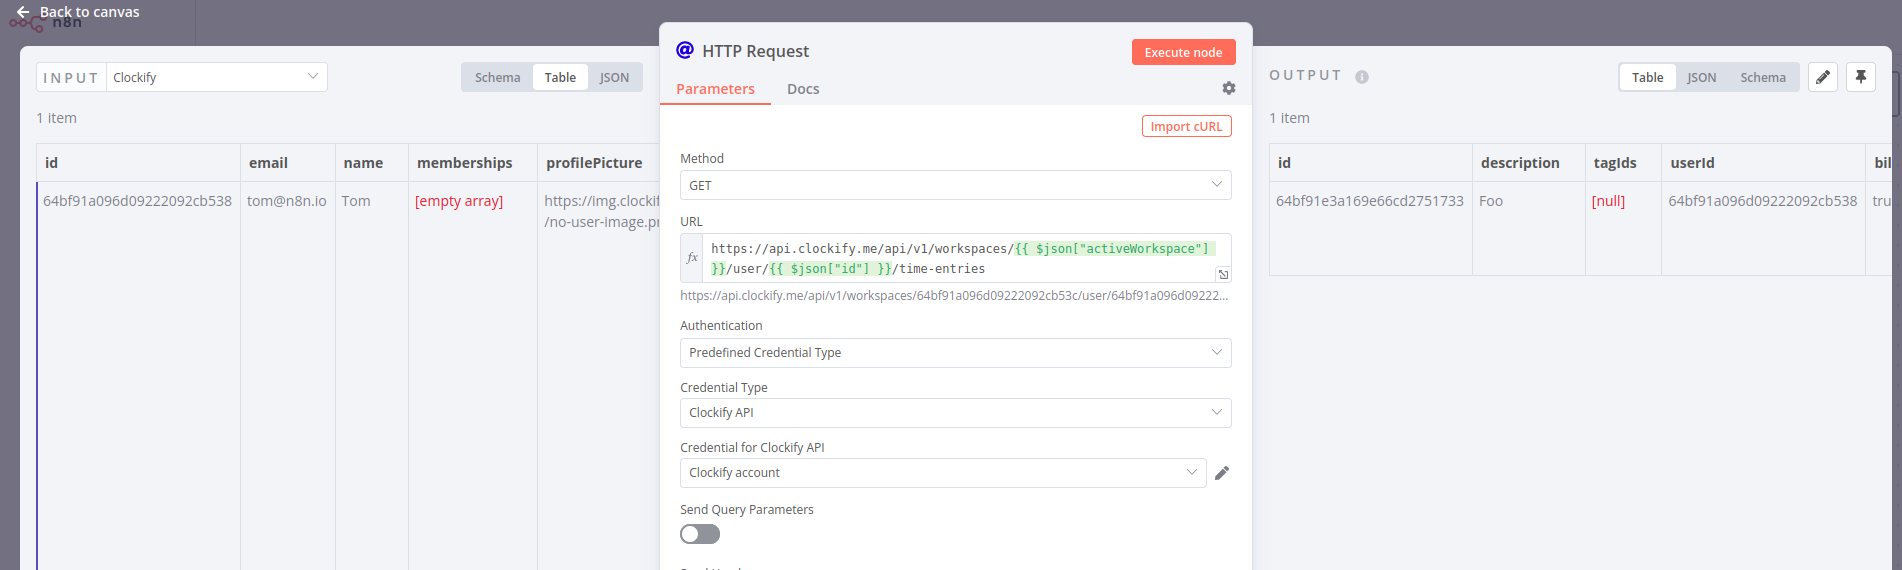Switch input view to Schema
The width and height of the screenshot is (1902, 570).
[497, 77]
